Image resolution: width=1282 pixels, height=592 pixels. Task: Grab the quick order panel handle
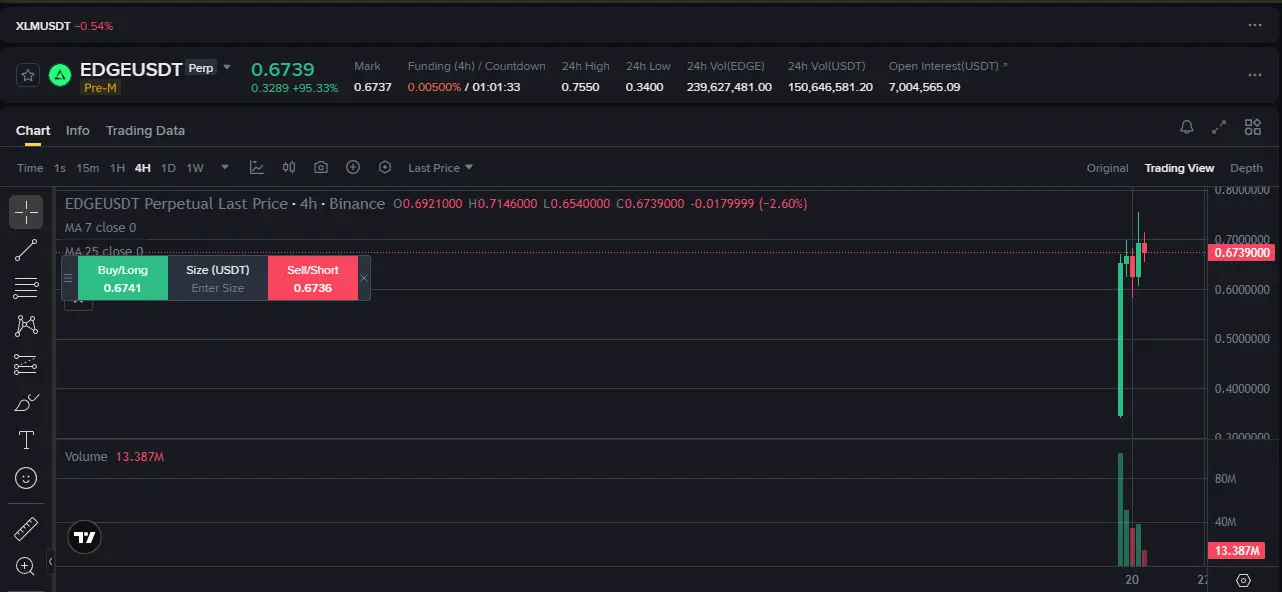coord(68,278)
